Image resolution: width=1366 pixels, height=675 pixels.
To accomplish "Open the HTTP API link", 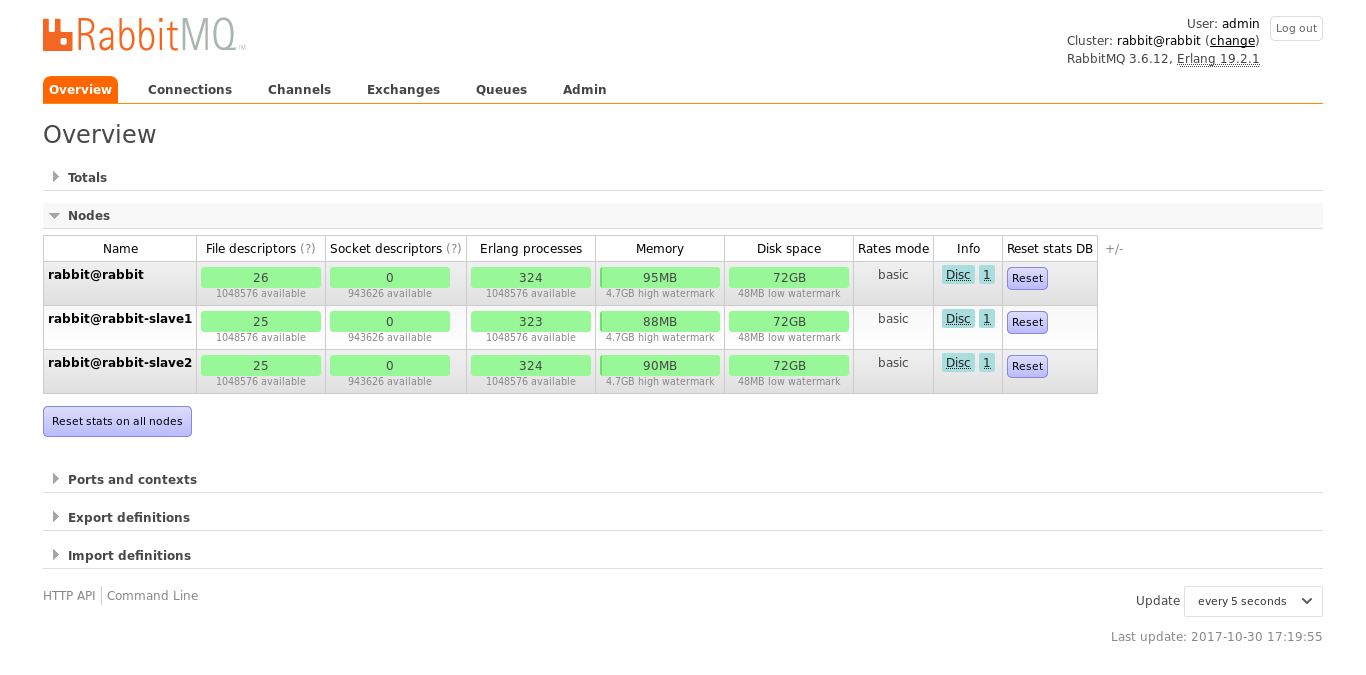I will point(69,596).
